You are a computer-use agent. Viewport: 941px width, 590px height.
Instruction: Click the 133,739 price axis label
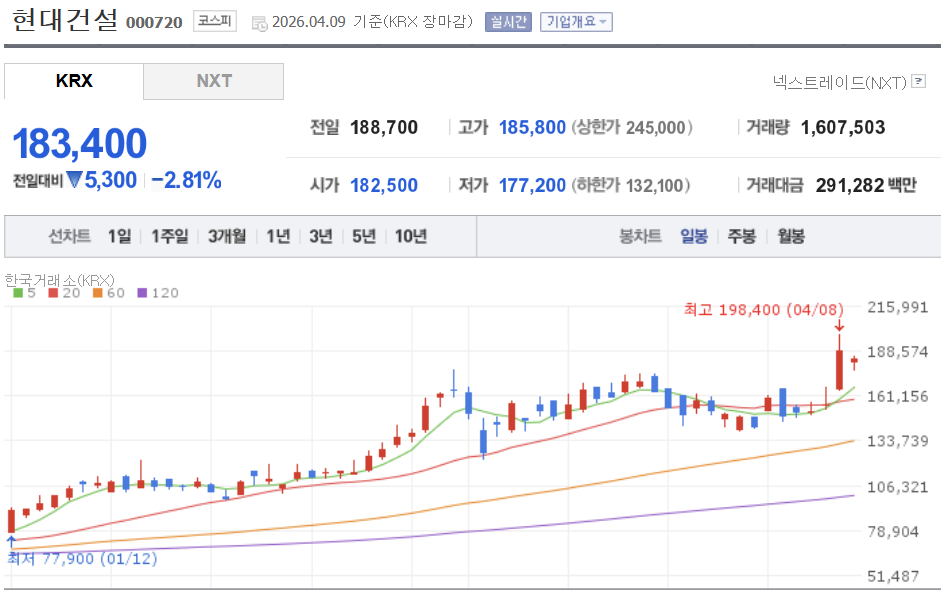tap(898, 441)
